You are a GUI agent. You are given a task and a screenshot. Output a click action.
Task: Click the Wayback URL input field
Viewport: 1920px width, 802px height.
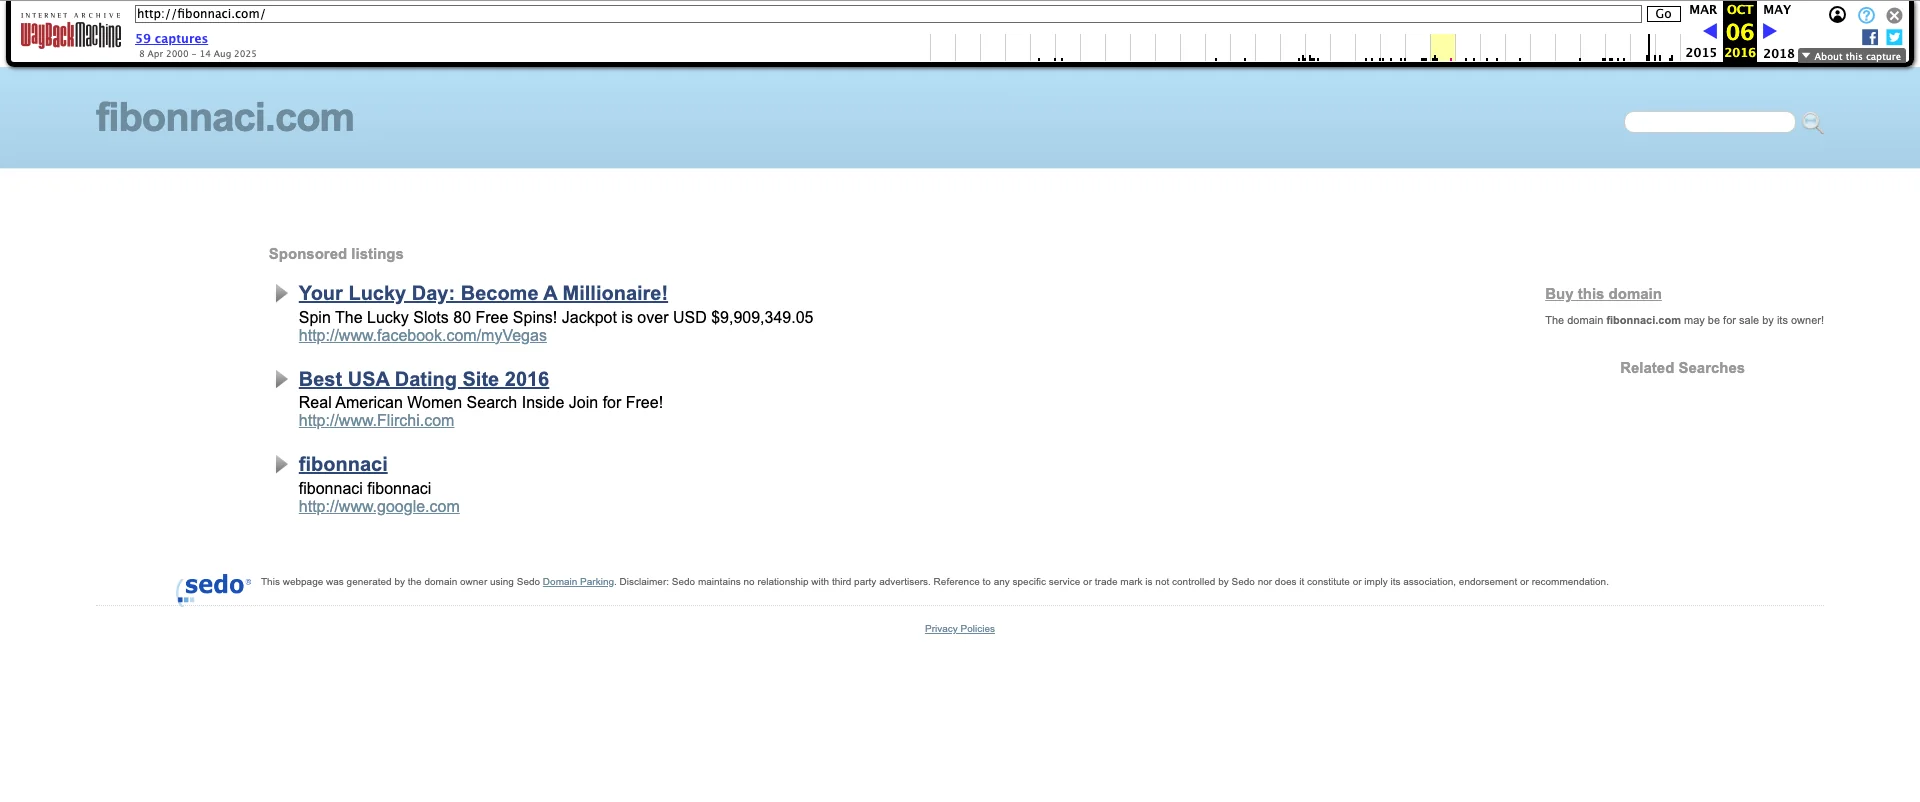[887, 14]
